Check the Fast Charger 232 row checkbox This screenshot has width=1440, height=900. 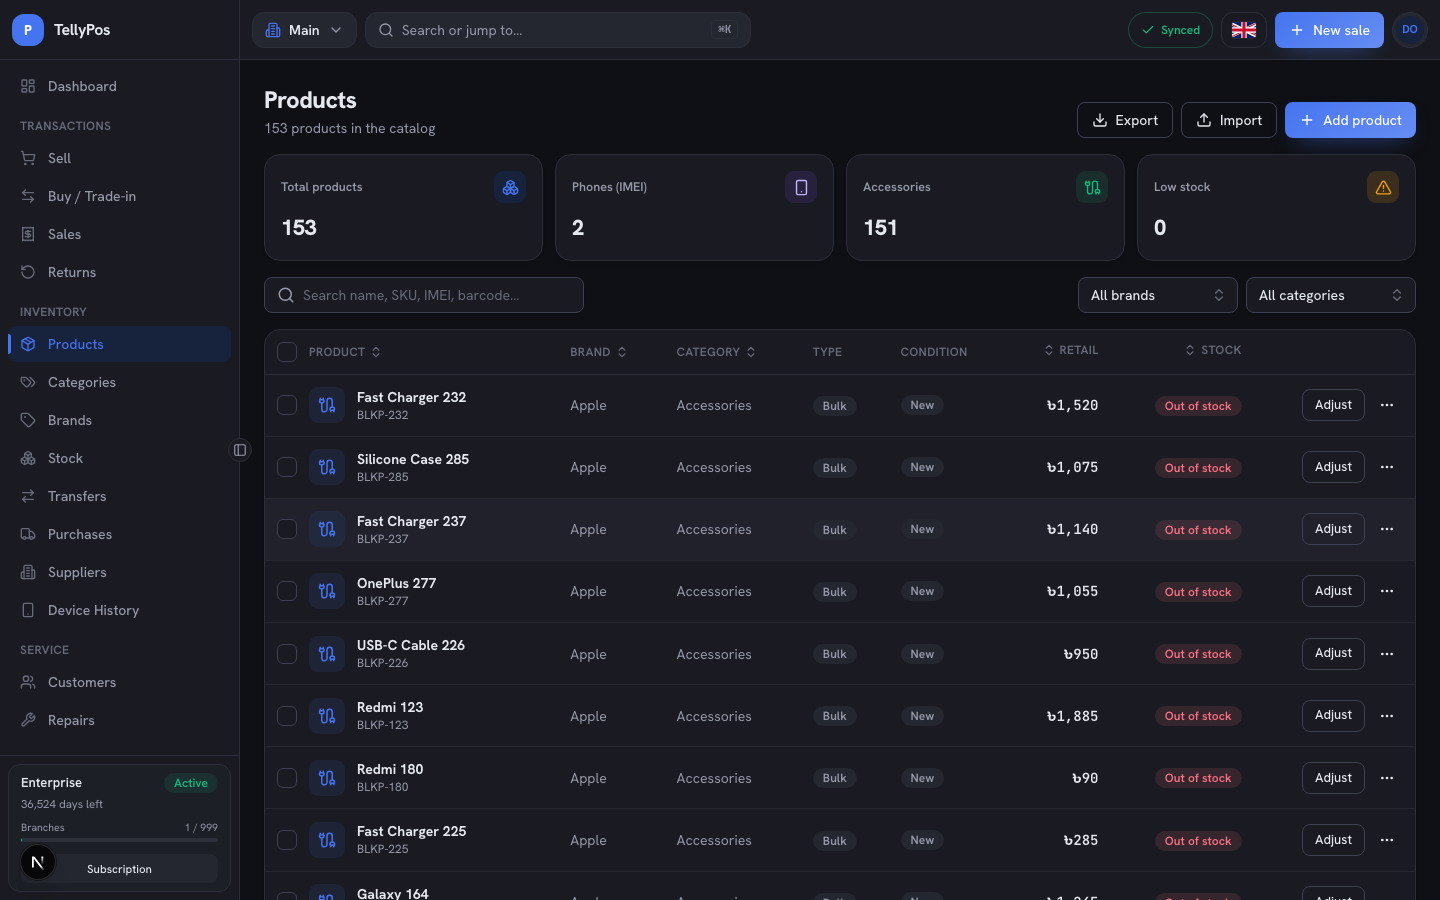click(287, 405)
